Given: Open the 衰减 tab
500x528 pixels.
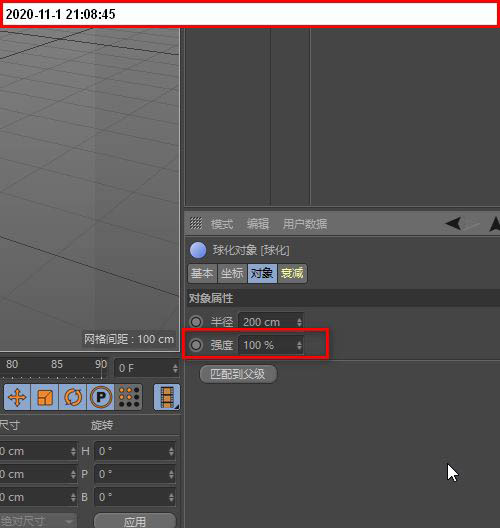Looking at the screenshot, I should tap(292, 273).
